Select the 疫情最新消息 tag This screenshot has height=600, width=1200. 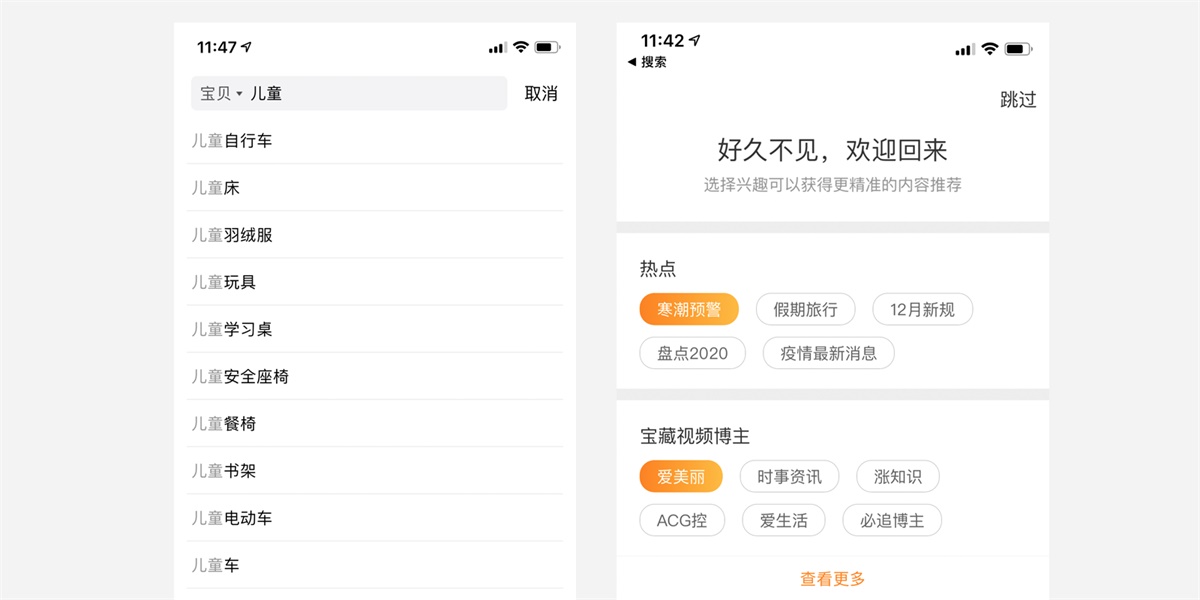click(x=828, y=353)
